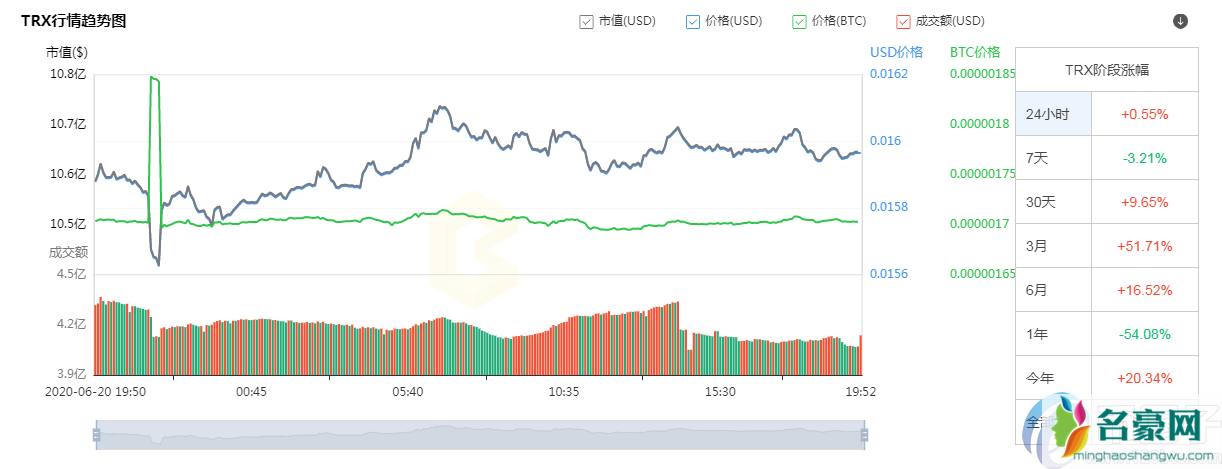Click the +16.52% value

[1145, 290]
